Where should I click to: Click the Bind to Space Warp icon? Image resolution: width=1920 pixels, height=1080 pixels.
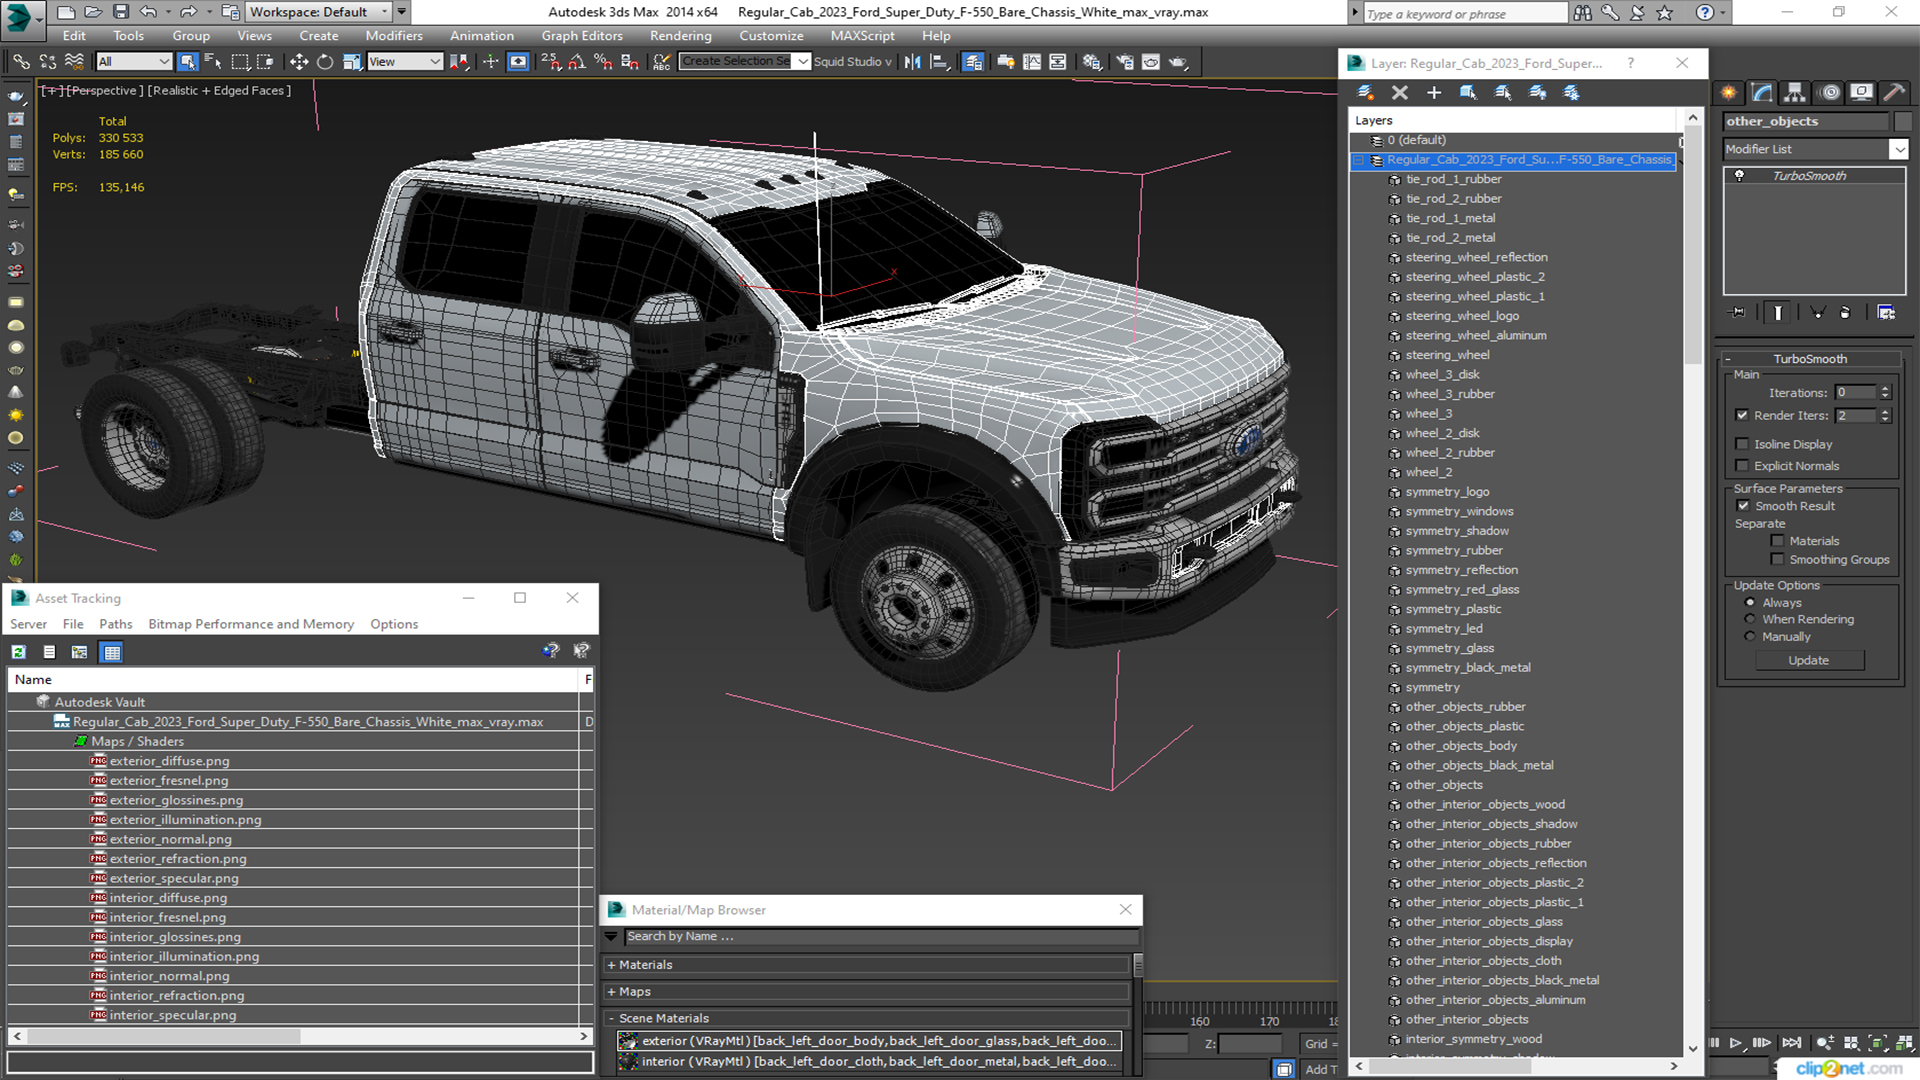click(x=74, y=62)
